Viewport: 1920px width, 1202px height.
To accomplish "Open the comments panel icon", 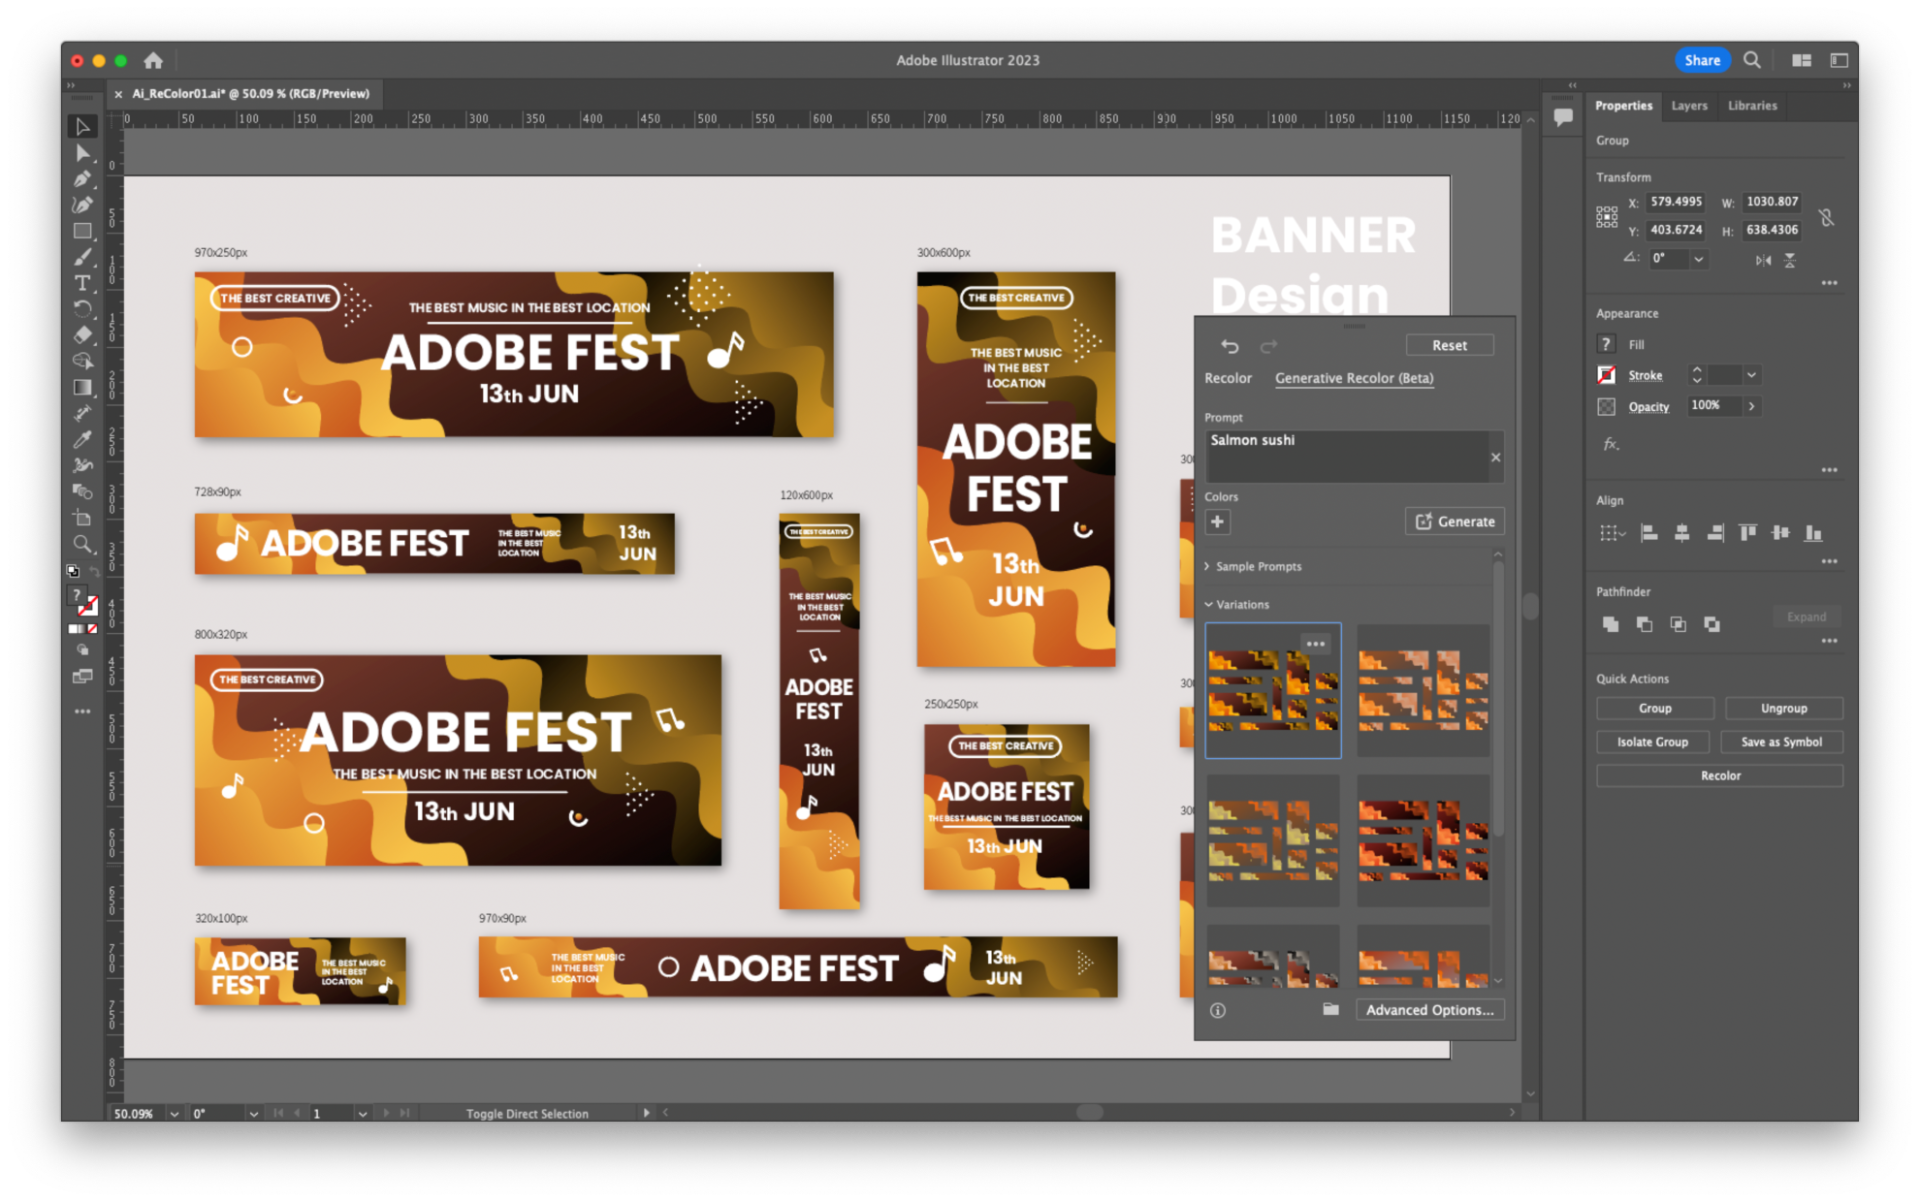I will [x=1562, y=117].
